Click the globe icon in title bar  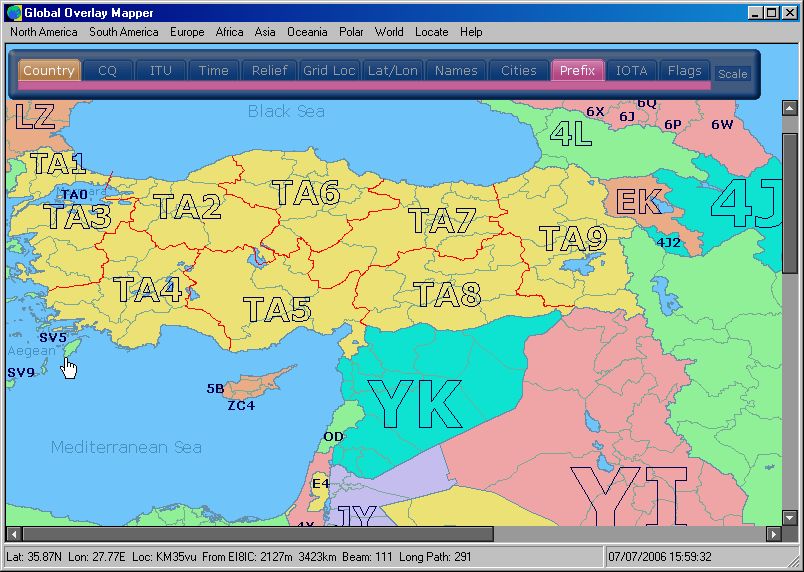coord(14,12)
